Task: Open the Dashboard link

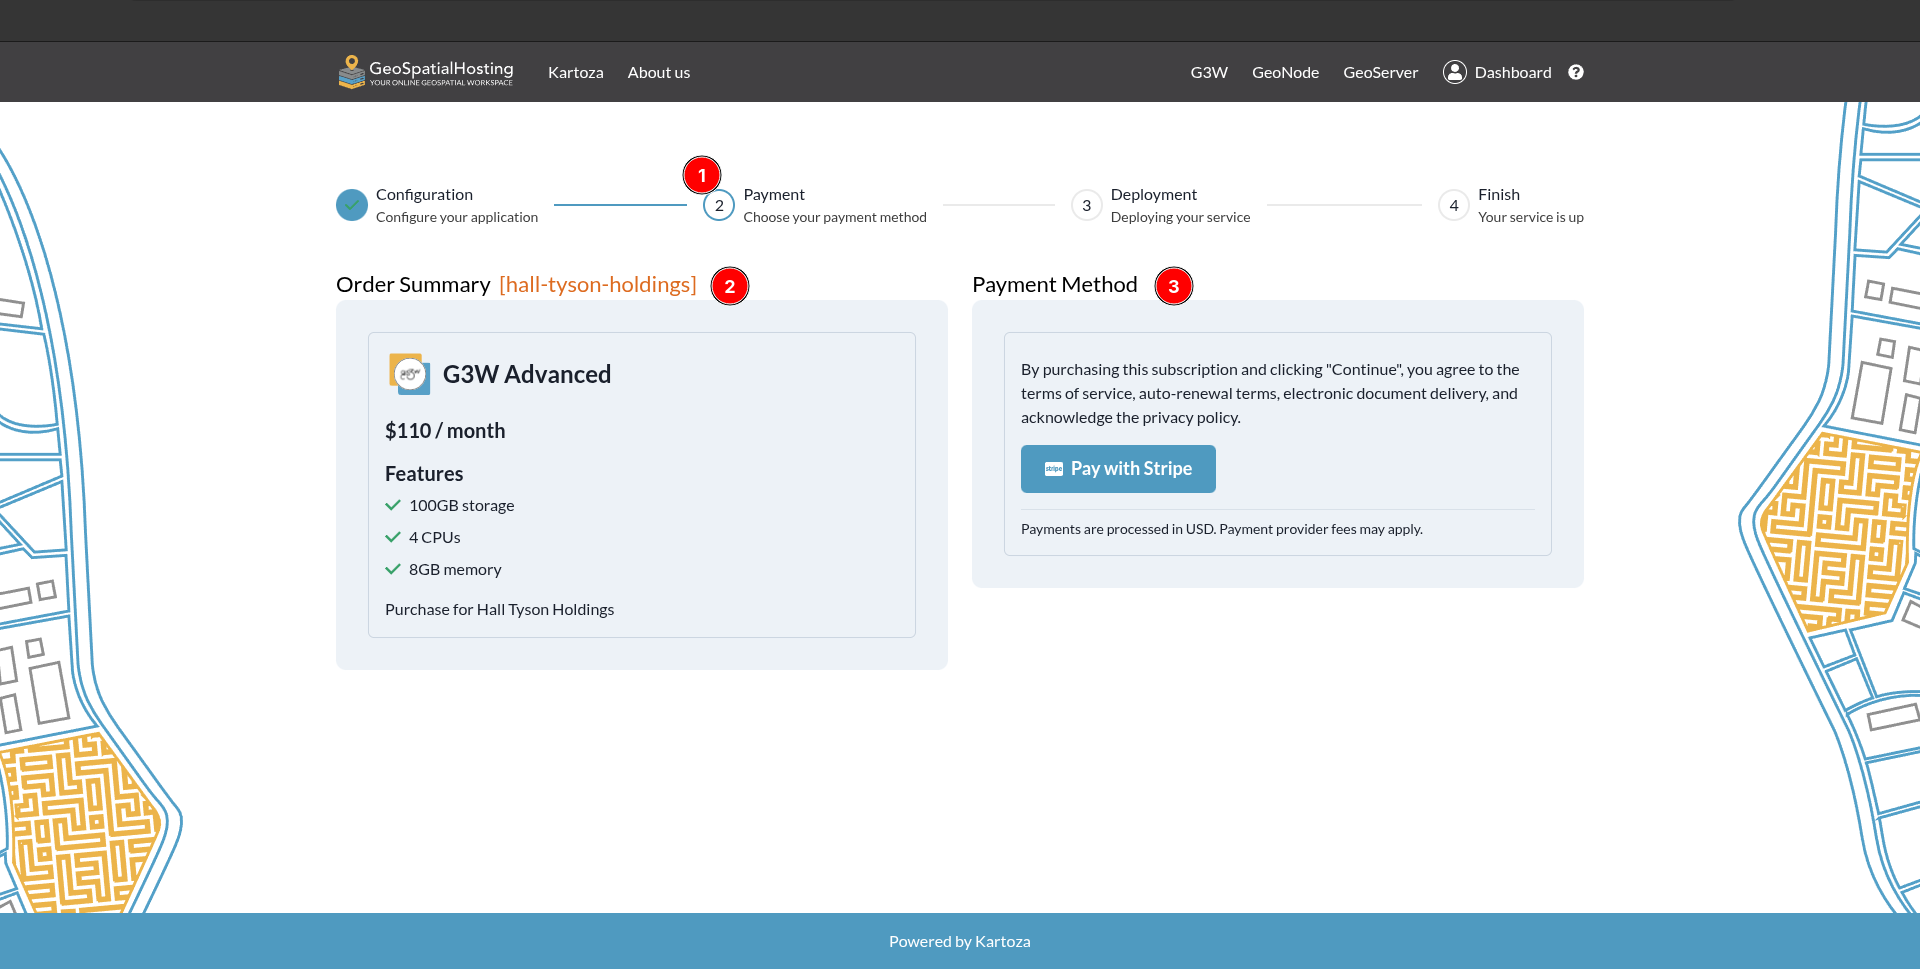Action: [1512, 72]
